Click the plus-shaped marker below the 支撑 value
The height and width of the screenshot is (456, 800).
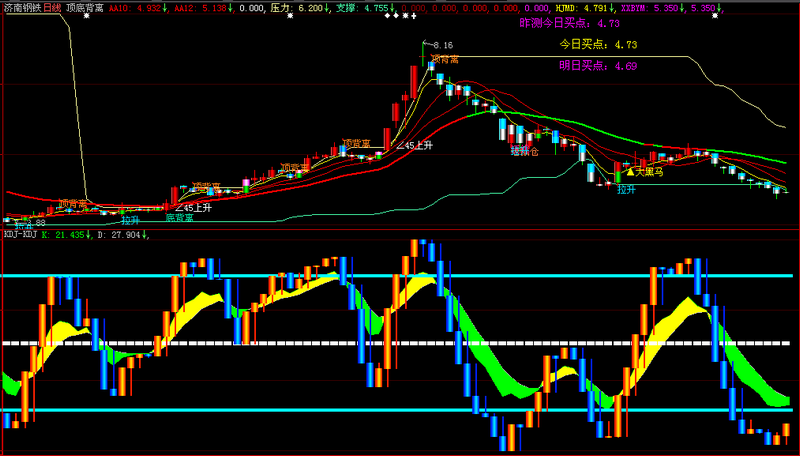[414, 16]
